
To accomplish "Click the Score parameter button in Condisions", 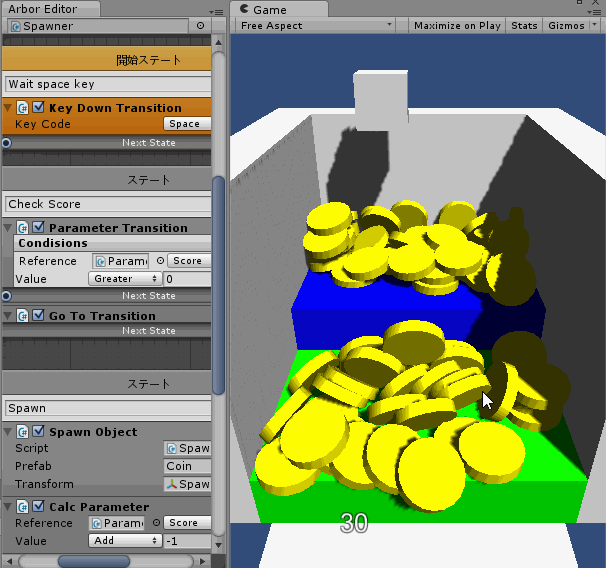I will pos(189,261).
